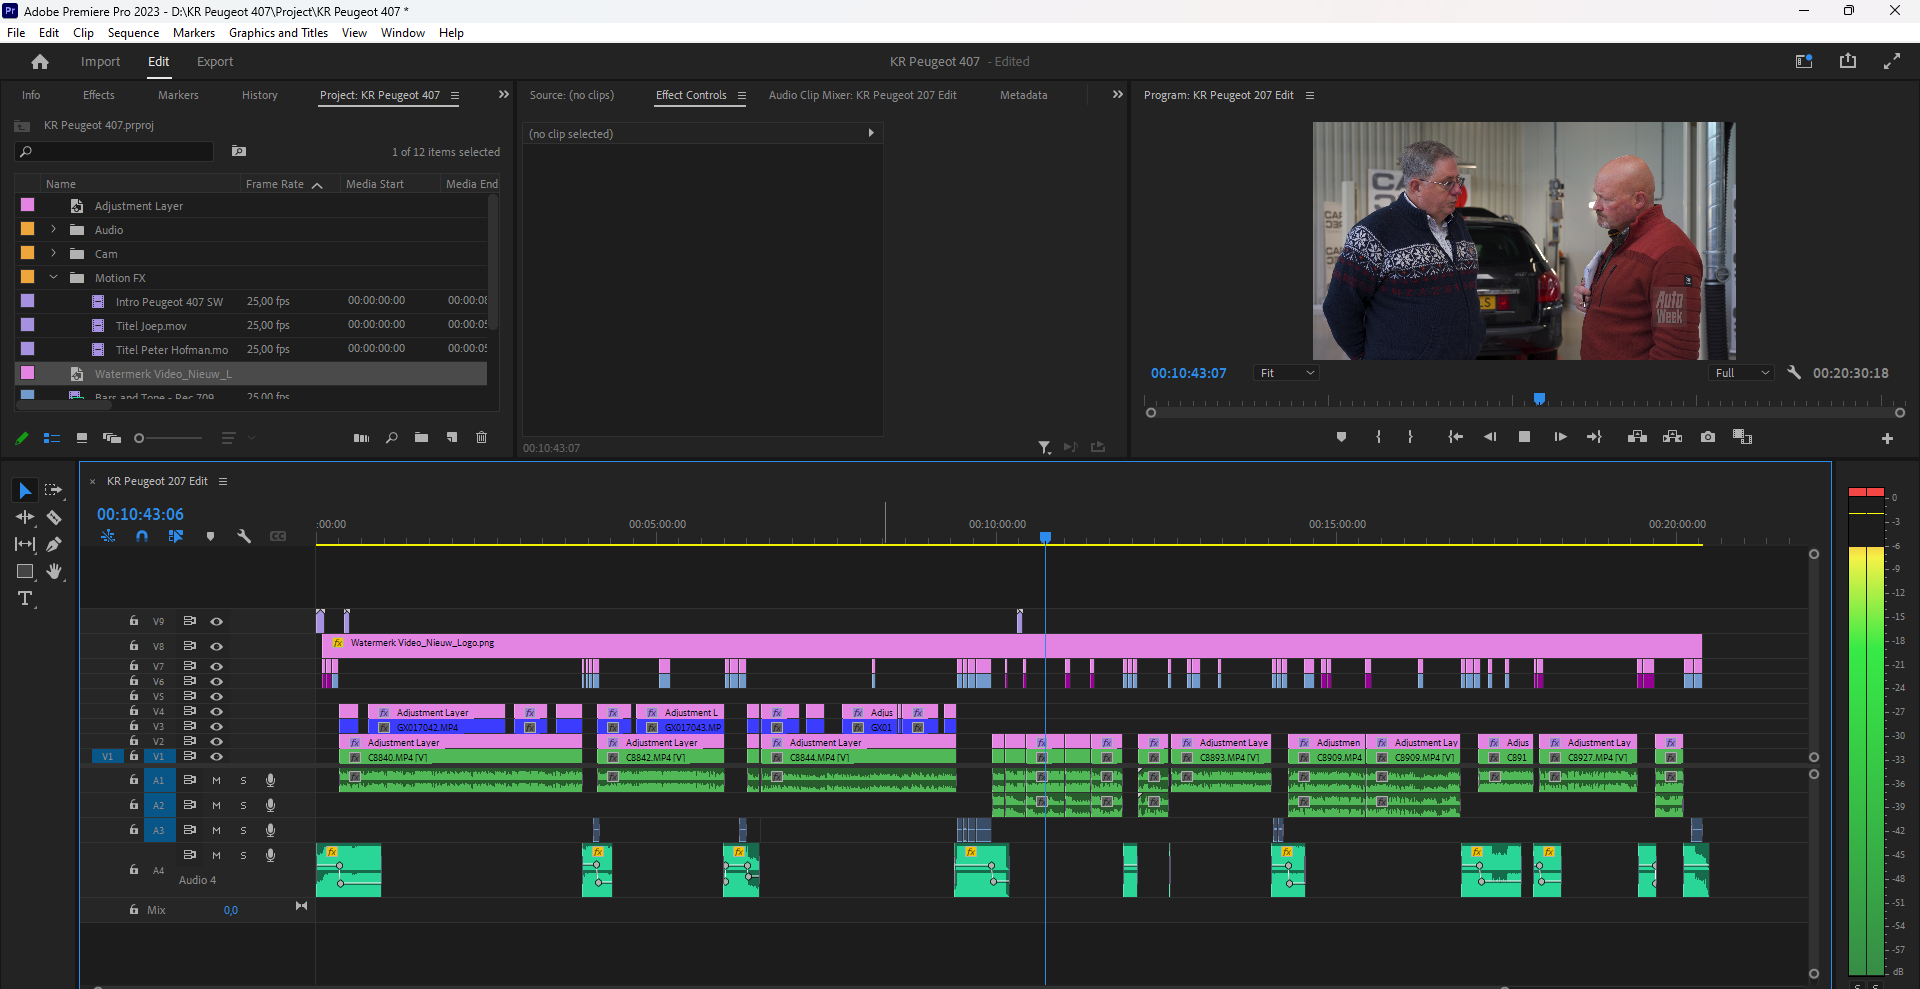Toggle V8 track output eye
Image resolution: width=1920 pixels, height=989 pixels.
pos(216,646)
